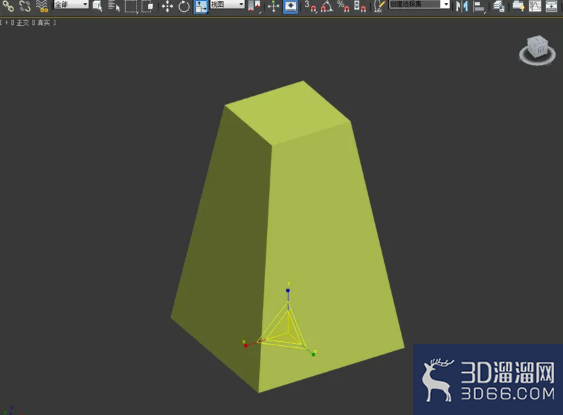This screenshot has width=563, height=415.
Task: Pick the Rectangular Selection Region tool
Action: click(131, 6)
